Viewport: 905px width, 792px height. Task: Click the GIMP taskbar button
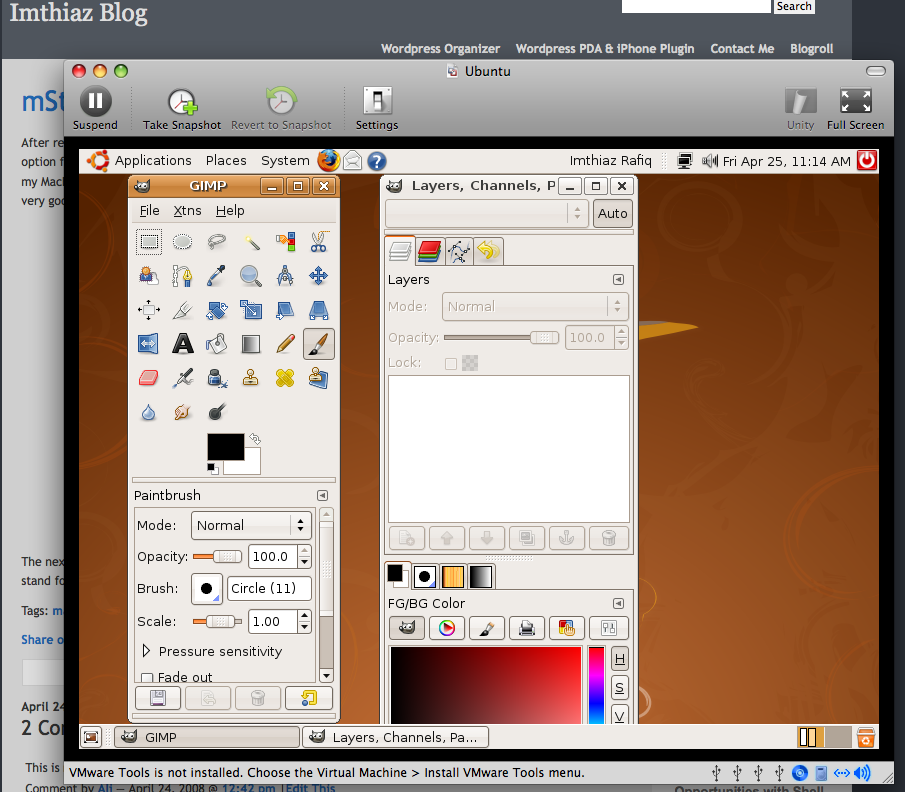(x=207, y=737)
